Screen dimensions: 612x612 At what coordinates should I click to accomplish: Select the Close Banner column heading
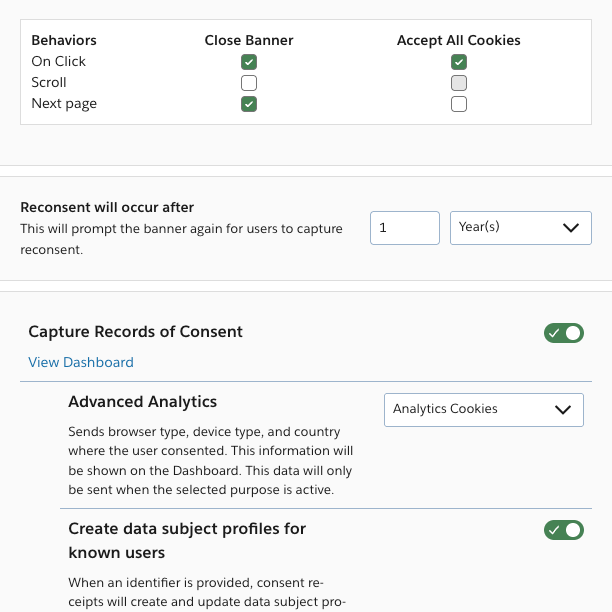(249, 41)
